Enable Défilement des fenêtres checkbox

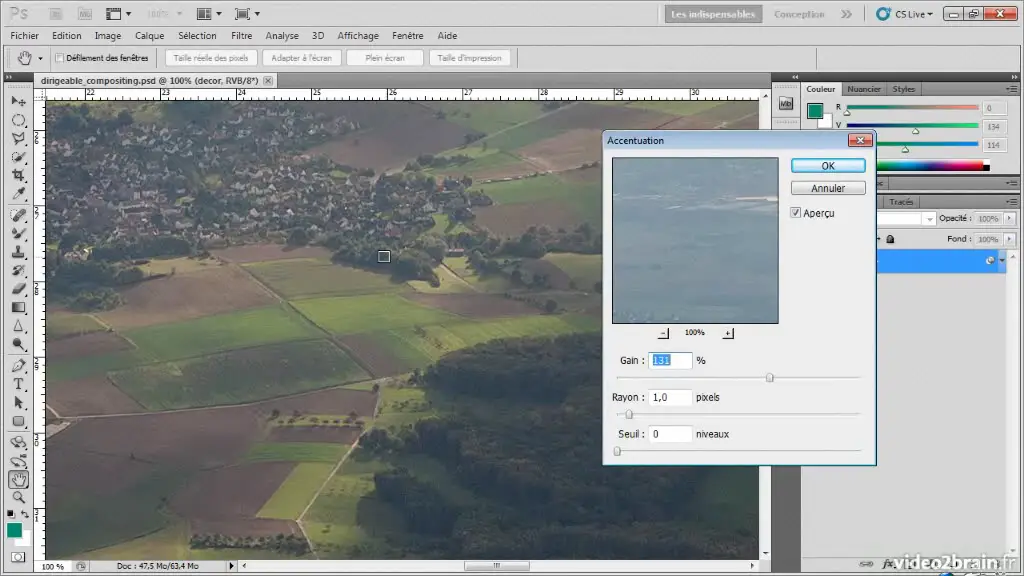pos(59,58)
